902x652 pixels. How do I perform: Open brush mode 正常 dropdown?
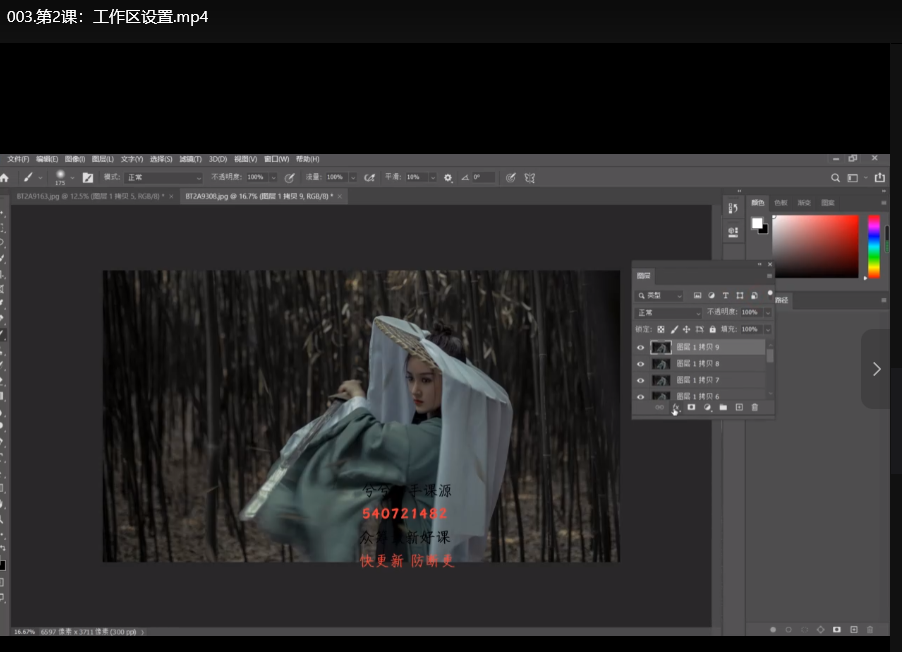click(163, 178)
